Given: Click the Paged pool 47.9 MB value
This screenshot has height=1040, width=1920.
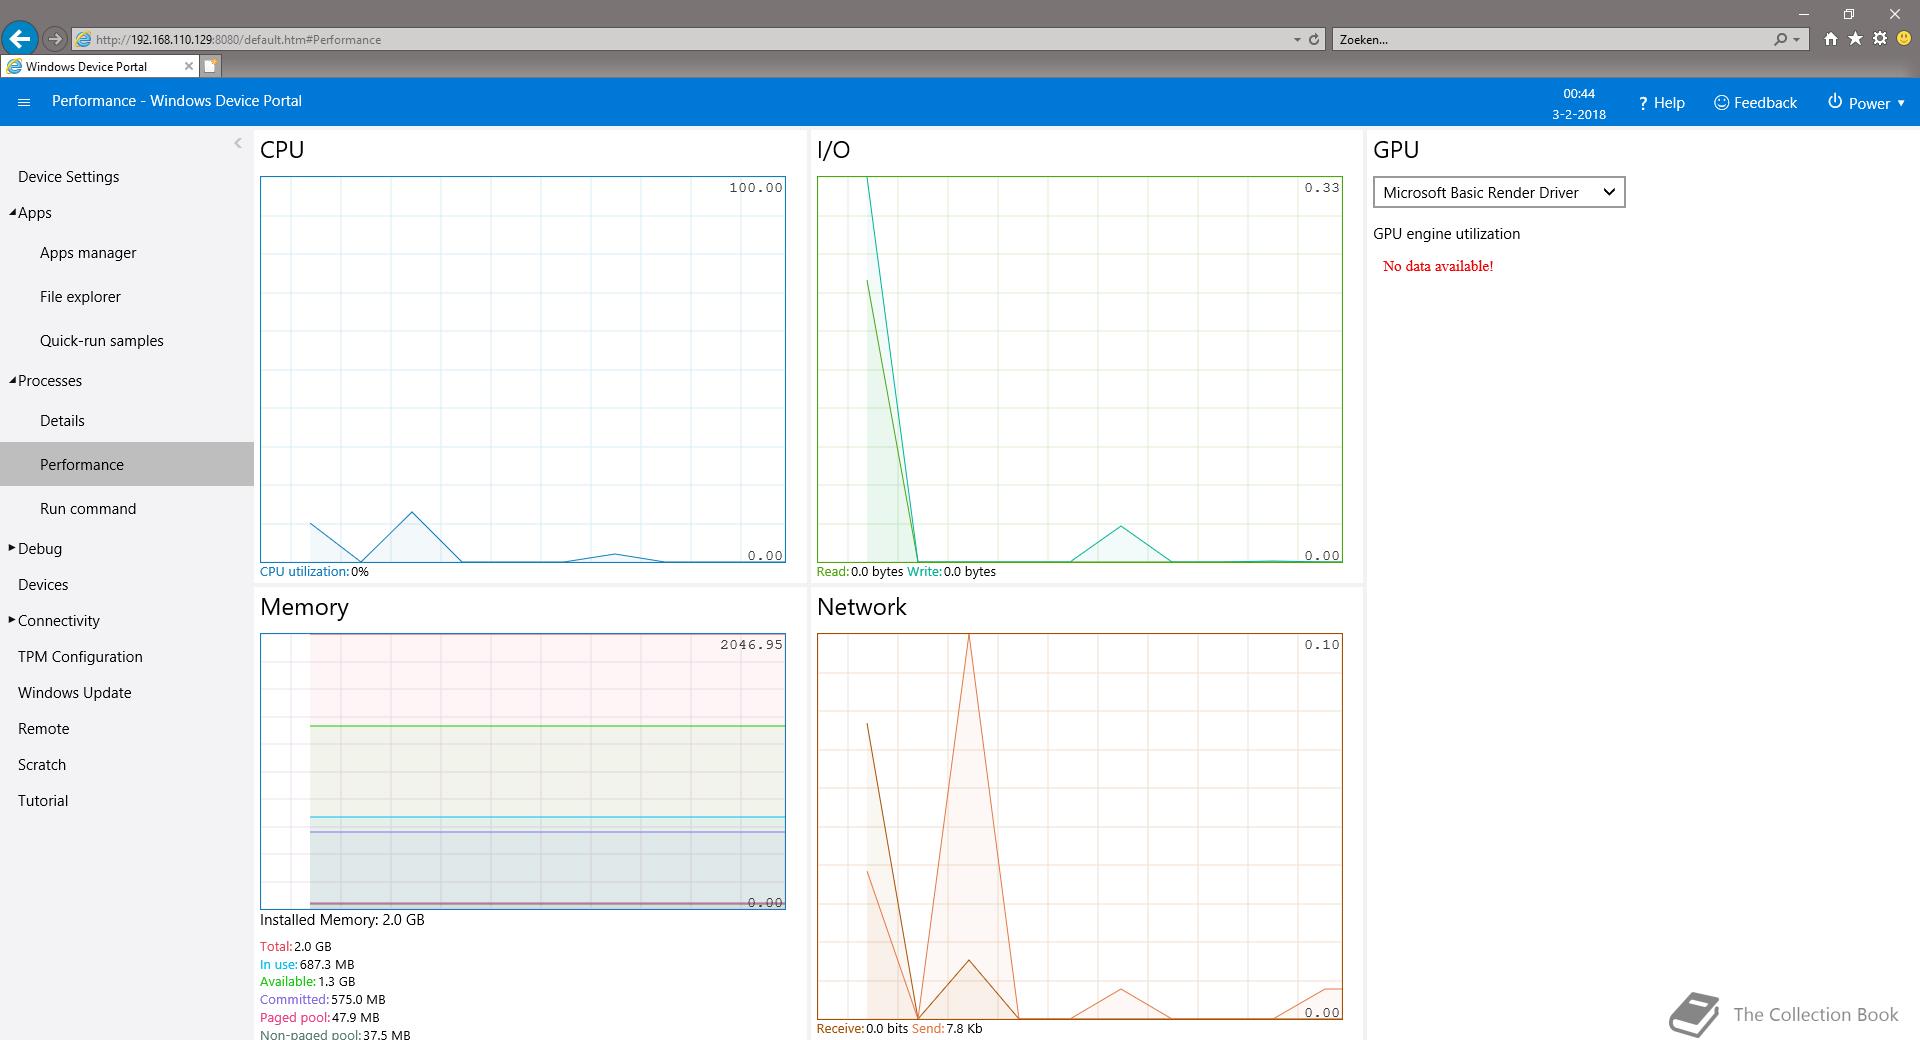Looking at the screenshot, I should 355,1018.
